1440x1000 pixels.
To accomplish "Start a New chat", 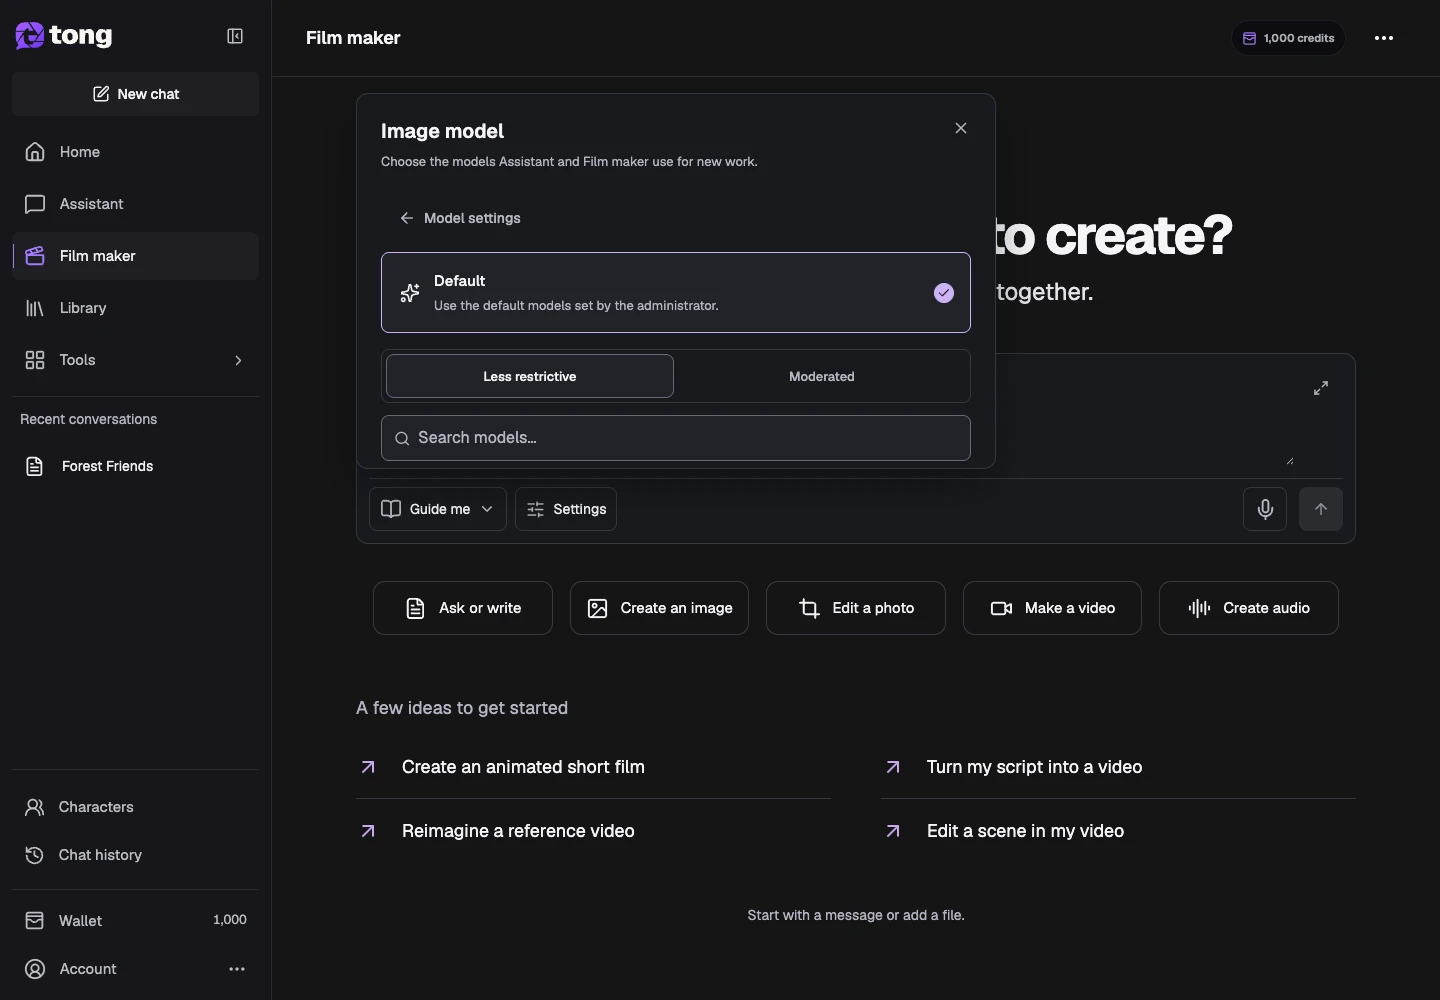I will [136, 94].
